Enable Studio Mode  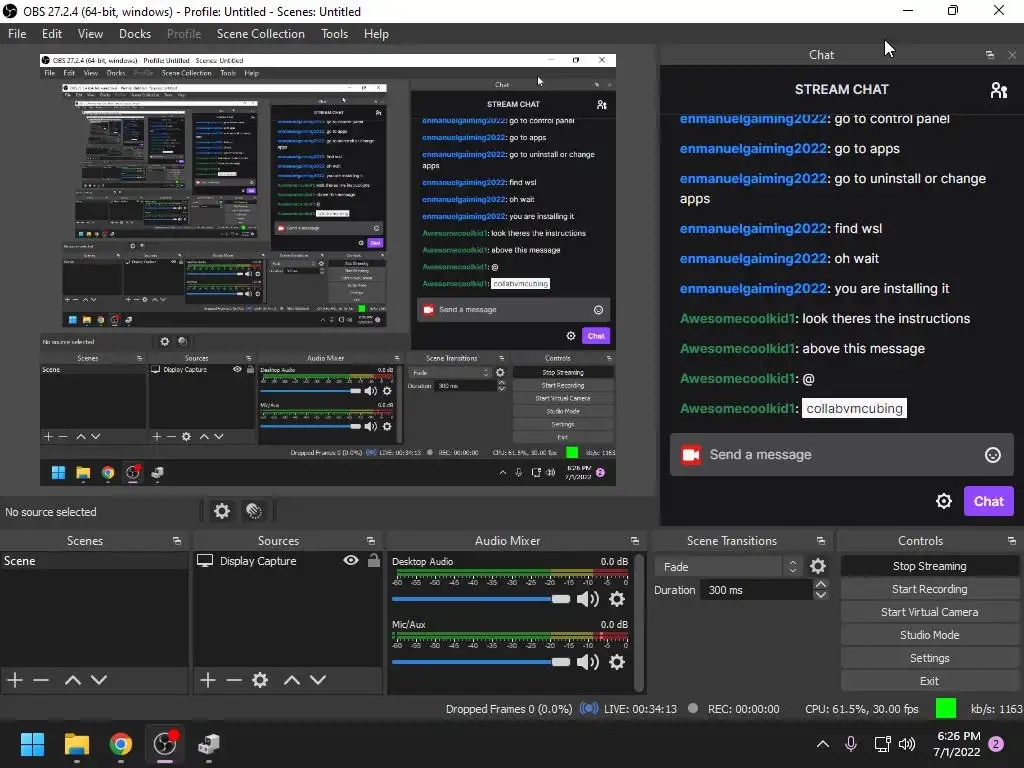tap(929, 635)
